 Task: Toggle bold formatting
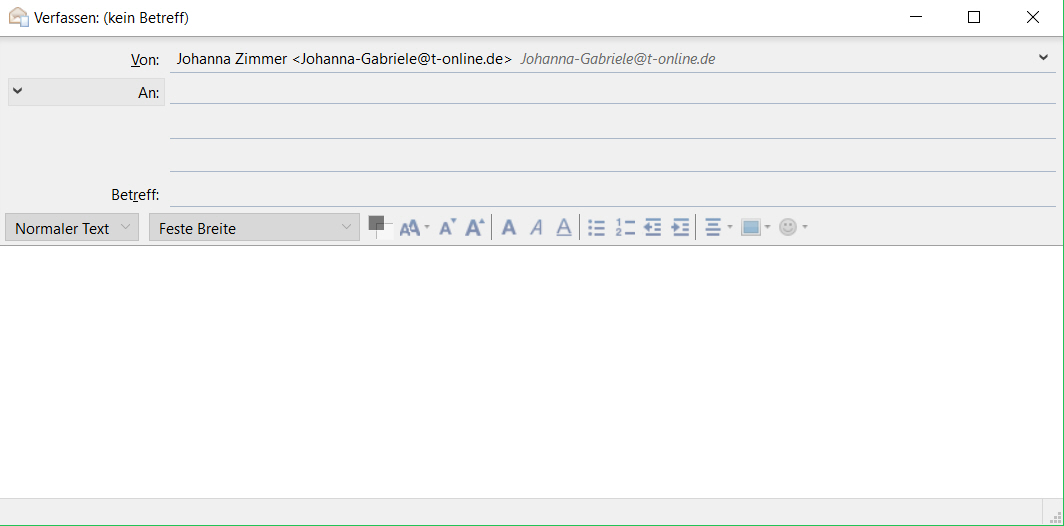coord(509,227)
